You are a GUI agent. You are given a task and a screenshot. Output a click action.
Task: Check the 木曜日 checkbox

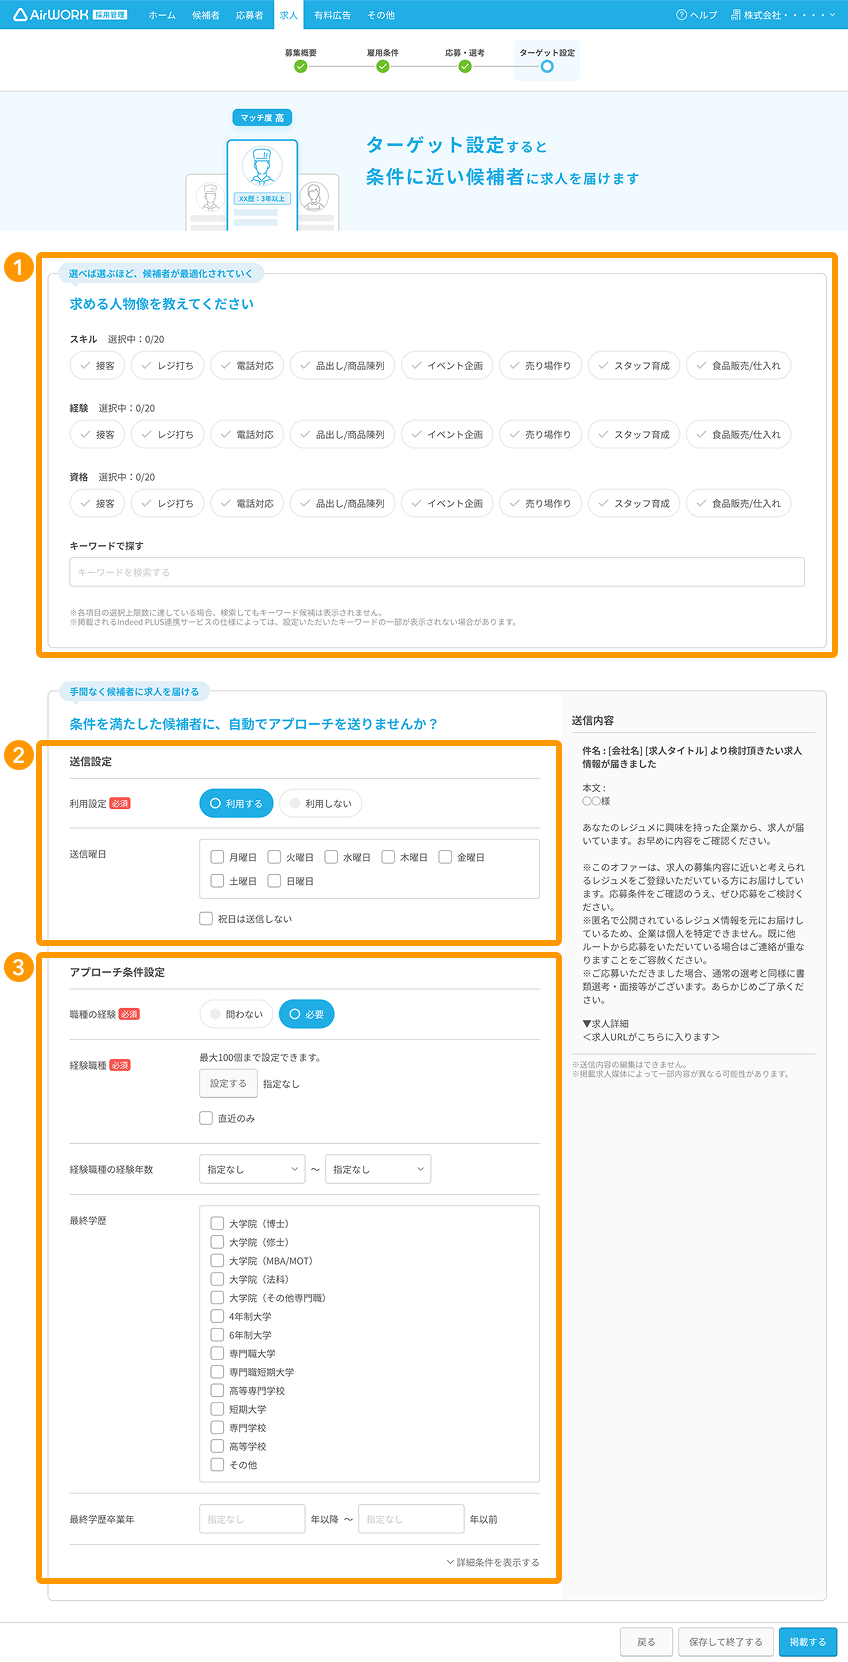tap(388, 857)
